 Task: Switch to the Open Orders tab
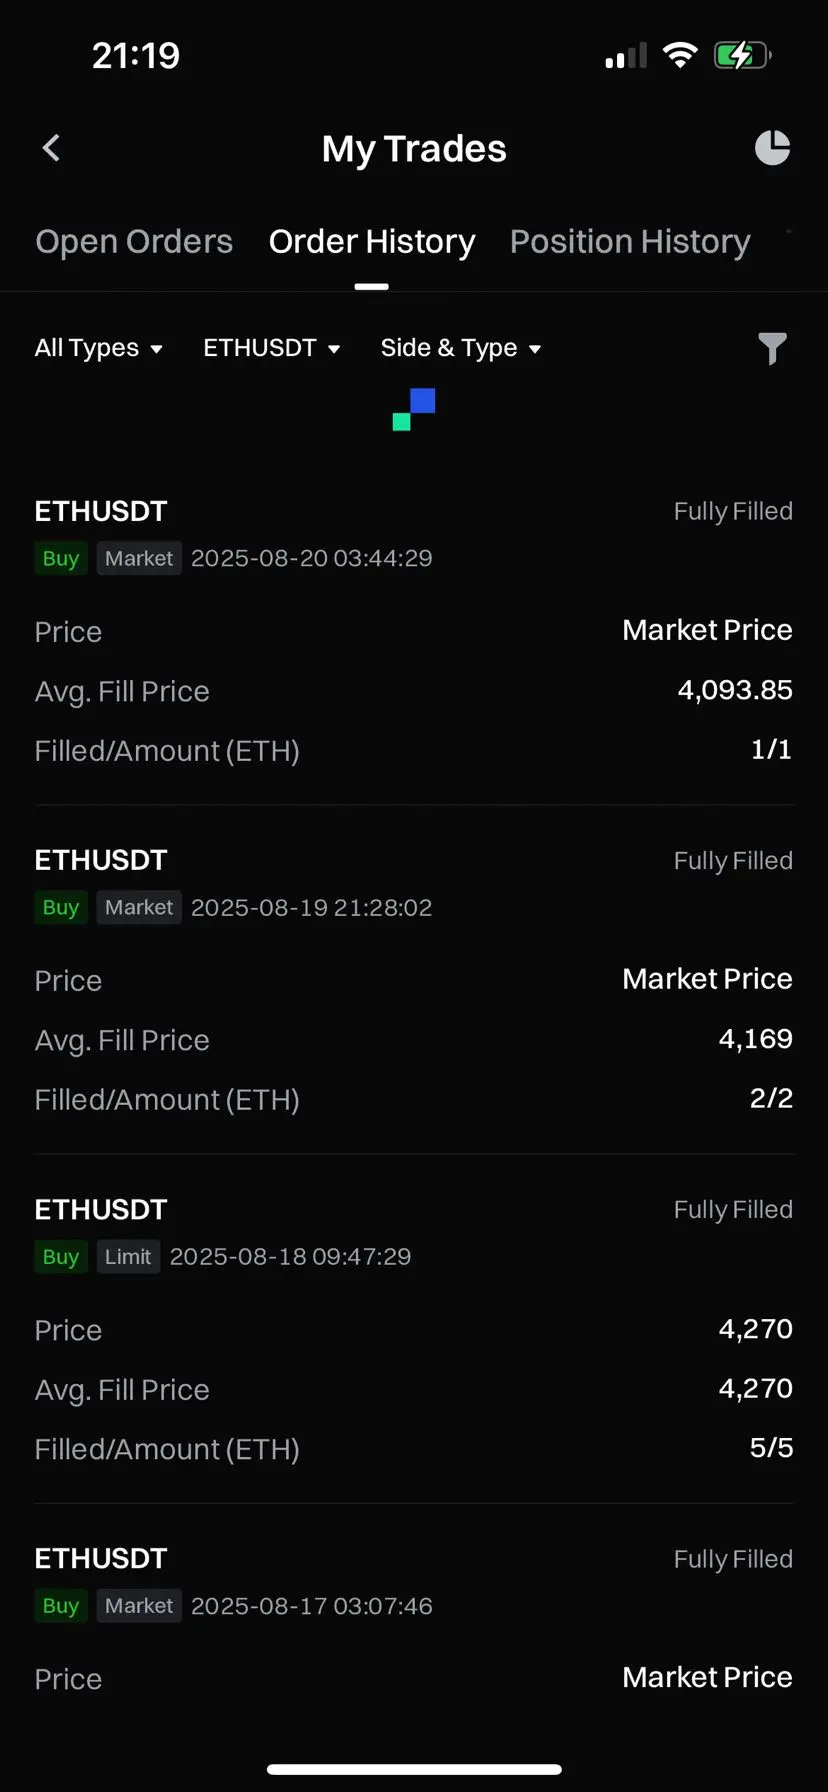click(x=134, y=242)
